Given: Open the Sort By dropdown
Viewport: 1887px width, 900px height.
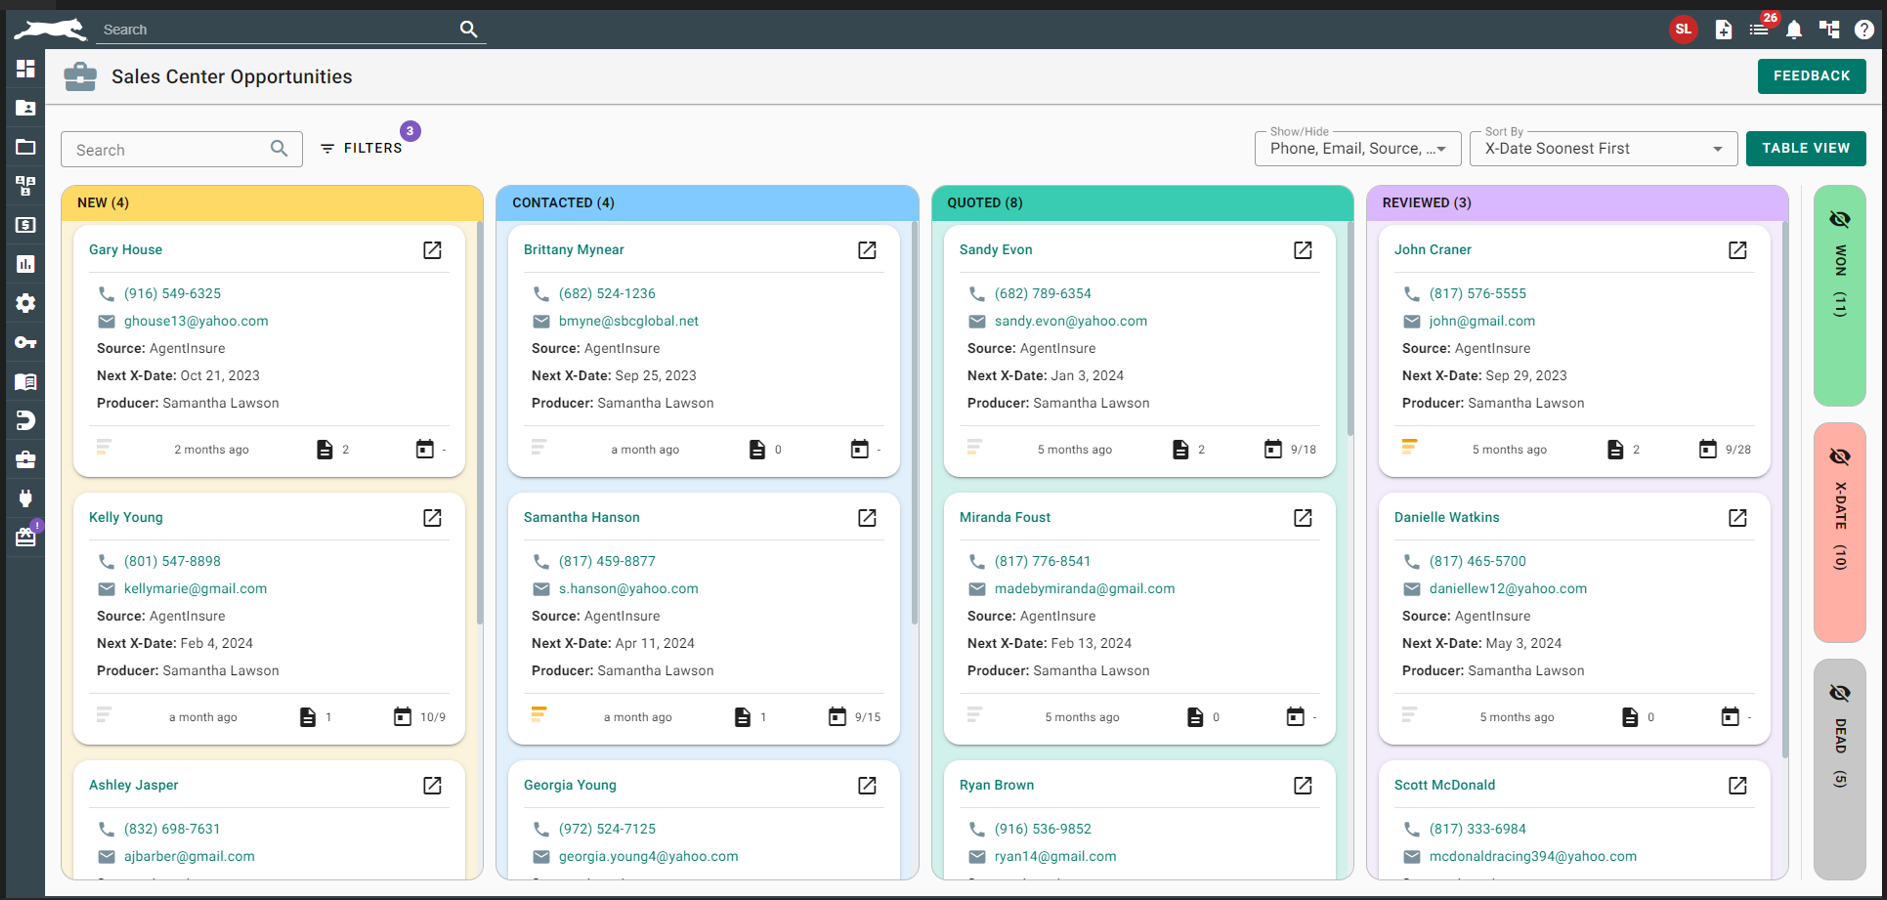Looking at the screenshot, I should [1603, 149].
